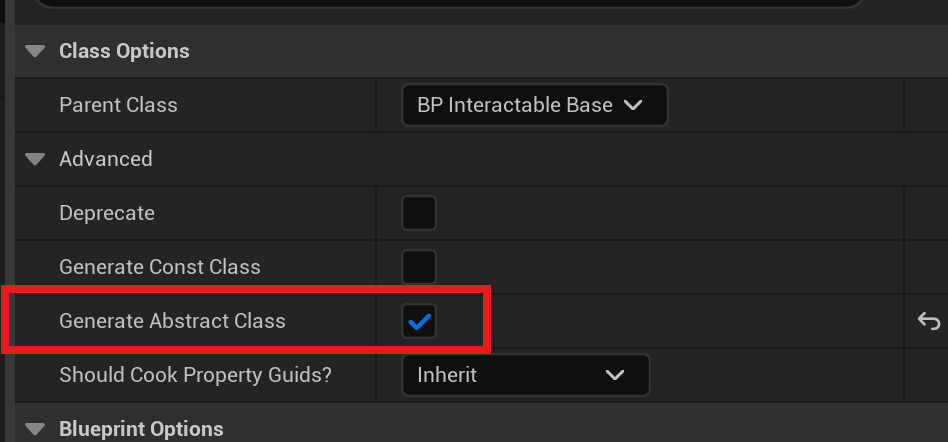This screenshot has height=442, width=948.
Task: Click the chevron beside BP Interactable Base
Action: (x=632, y=105)
